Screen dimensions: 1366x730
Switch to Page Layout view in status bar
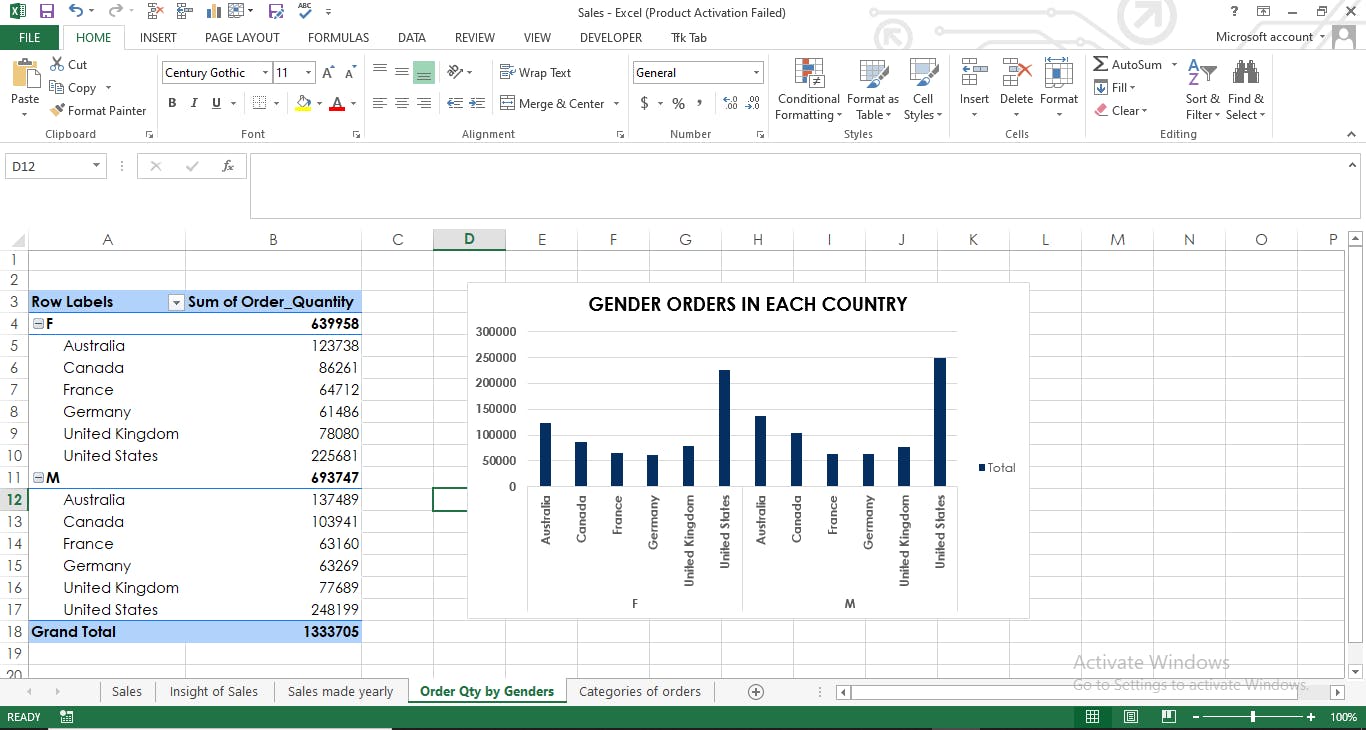(1131, 717)
